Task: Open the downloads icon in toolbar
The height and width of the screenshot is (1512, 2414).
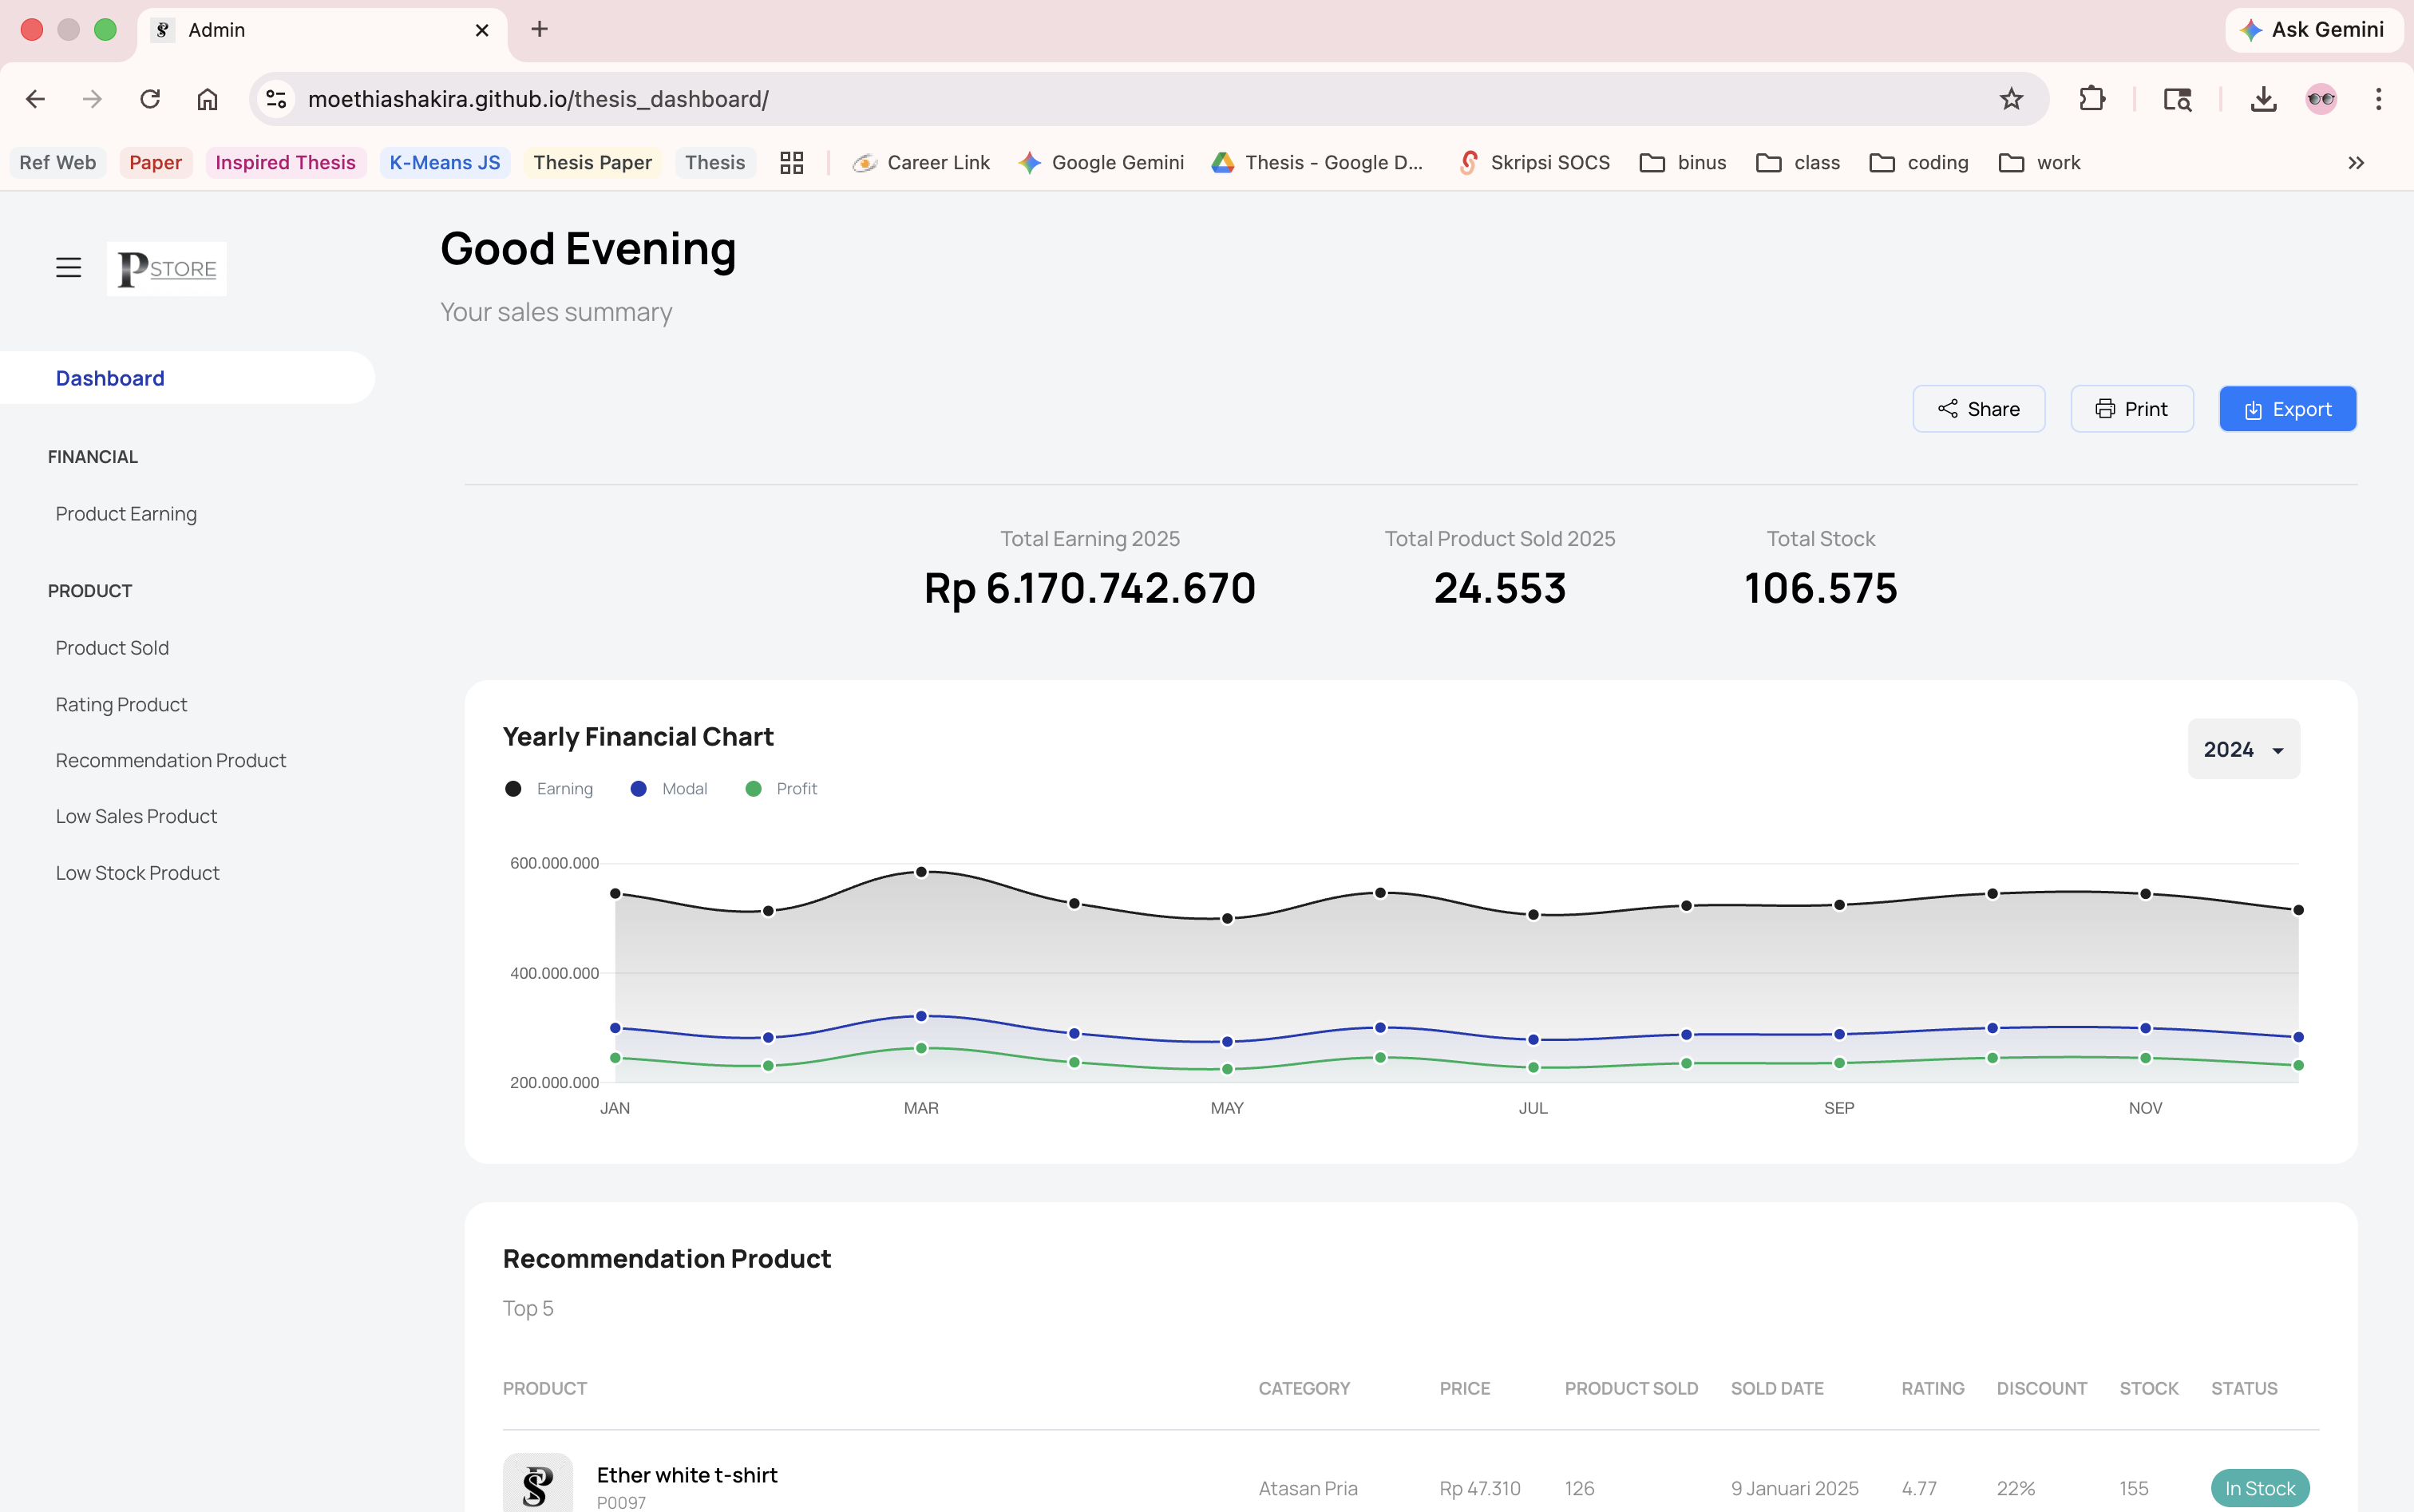Action: (x=2263, y=99)
